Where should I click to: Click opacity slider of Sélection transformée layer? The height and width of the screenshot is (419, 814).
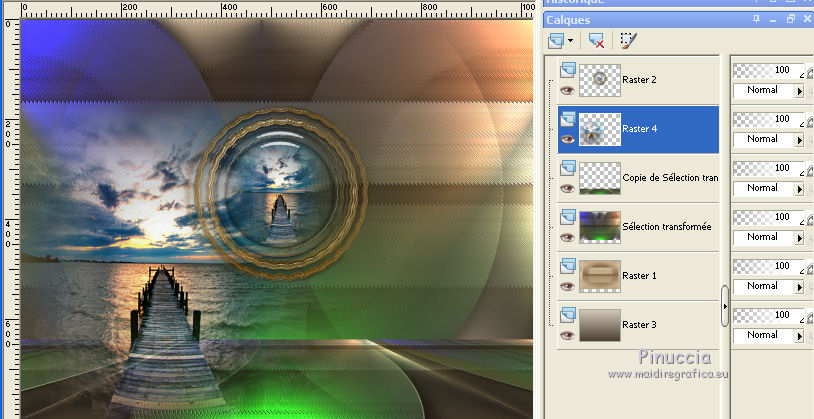pos(768,217)
